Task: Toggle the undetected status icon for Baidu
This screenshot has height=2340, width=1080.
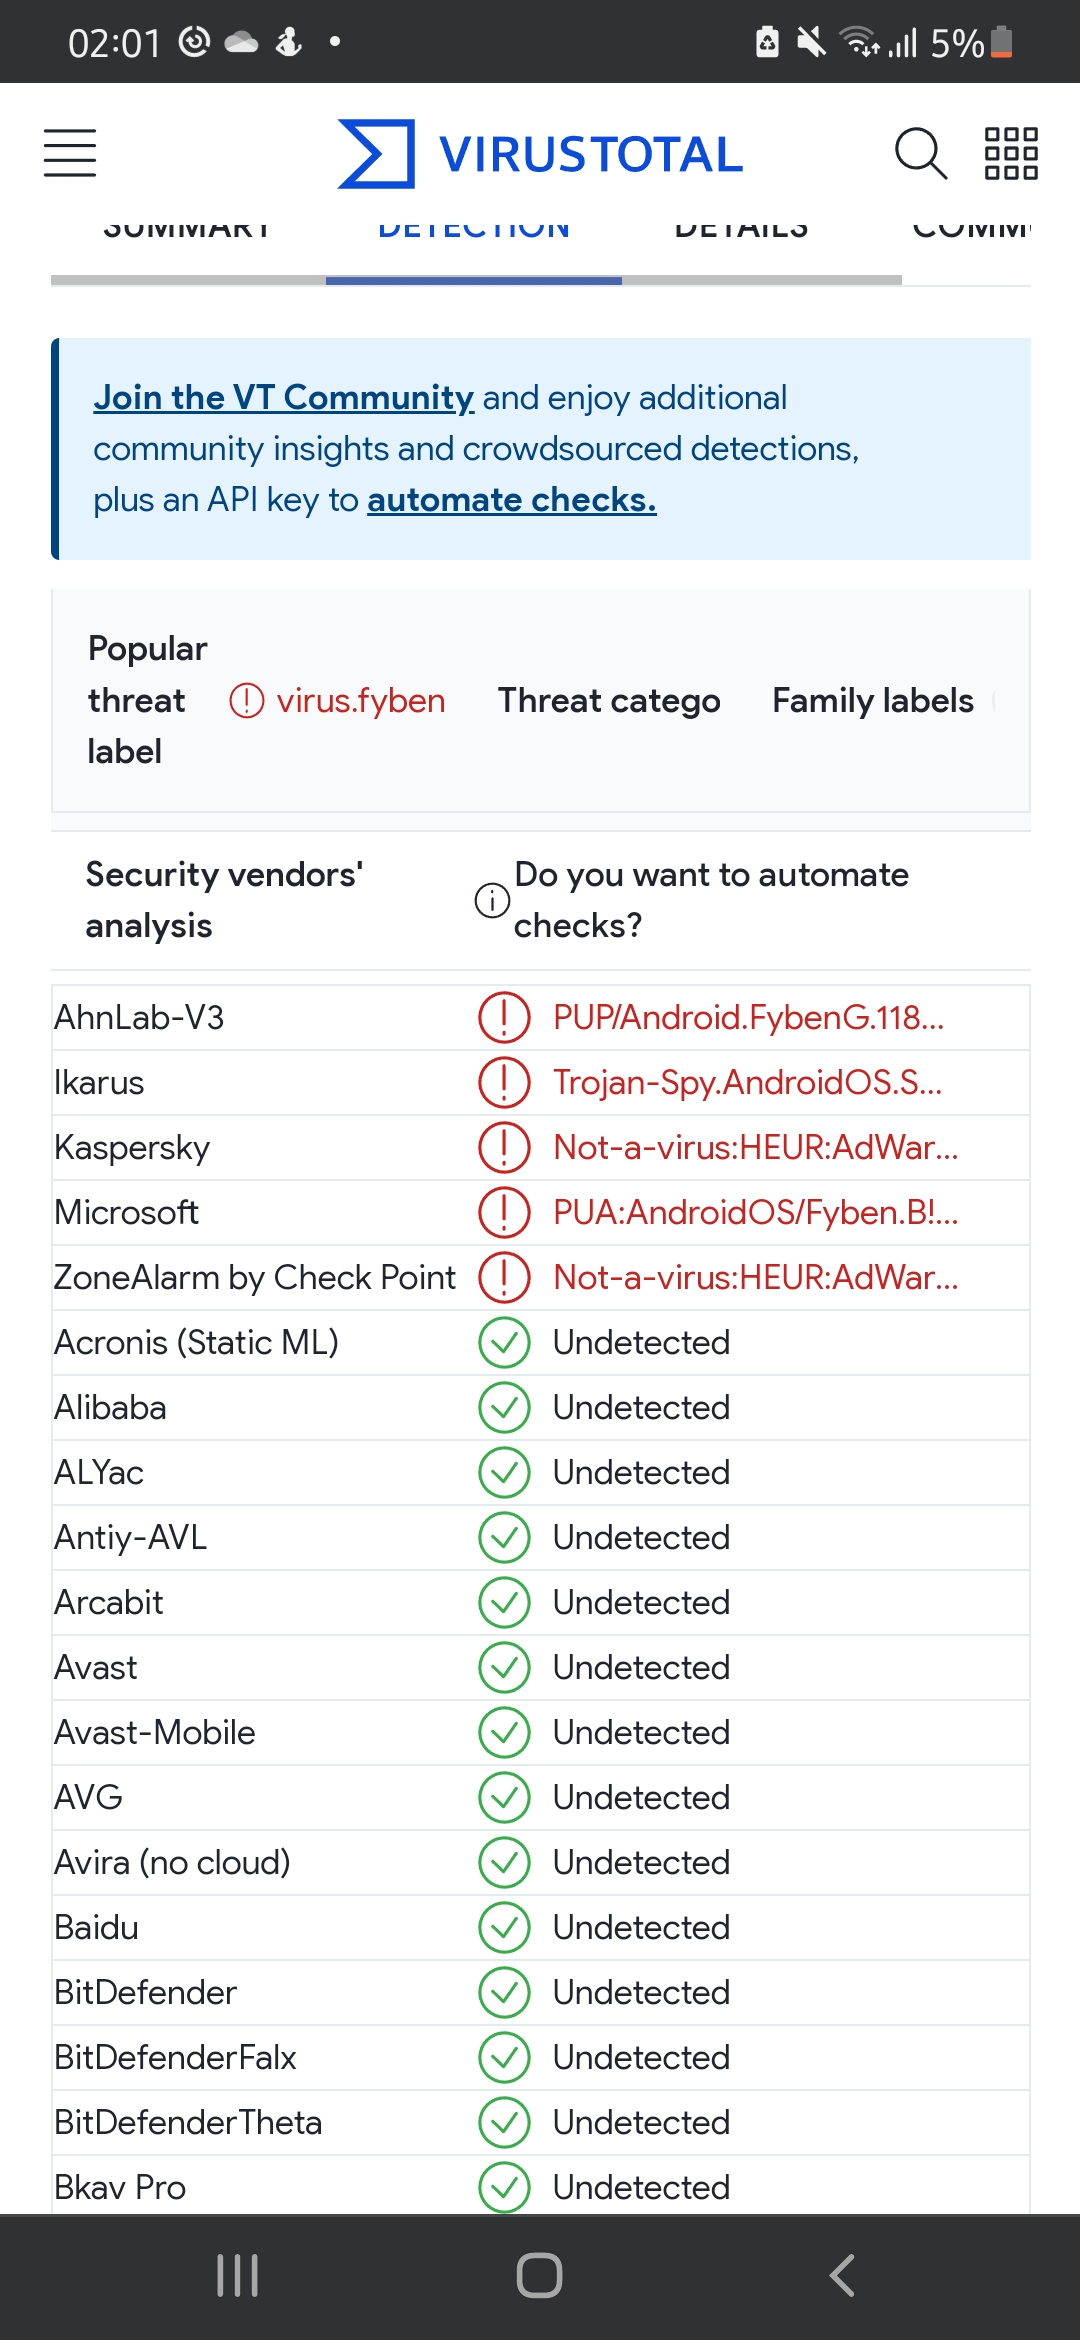Action: pyautogui.click(x=504, y=1927)
